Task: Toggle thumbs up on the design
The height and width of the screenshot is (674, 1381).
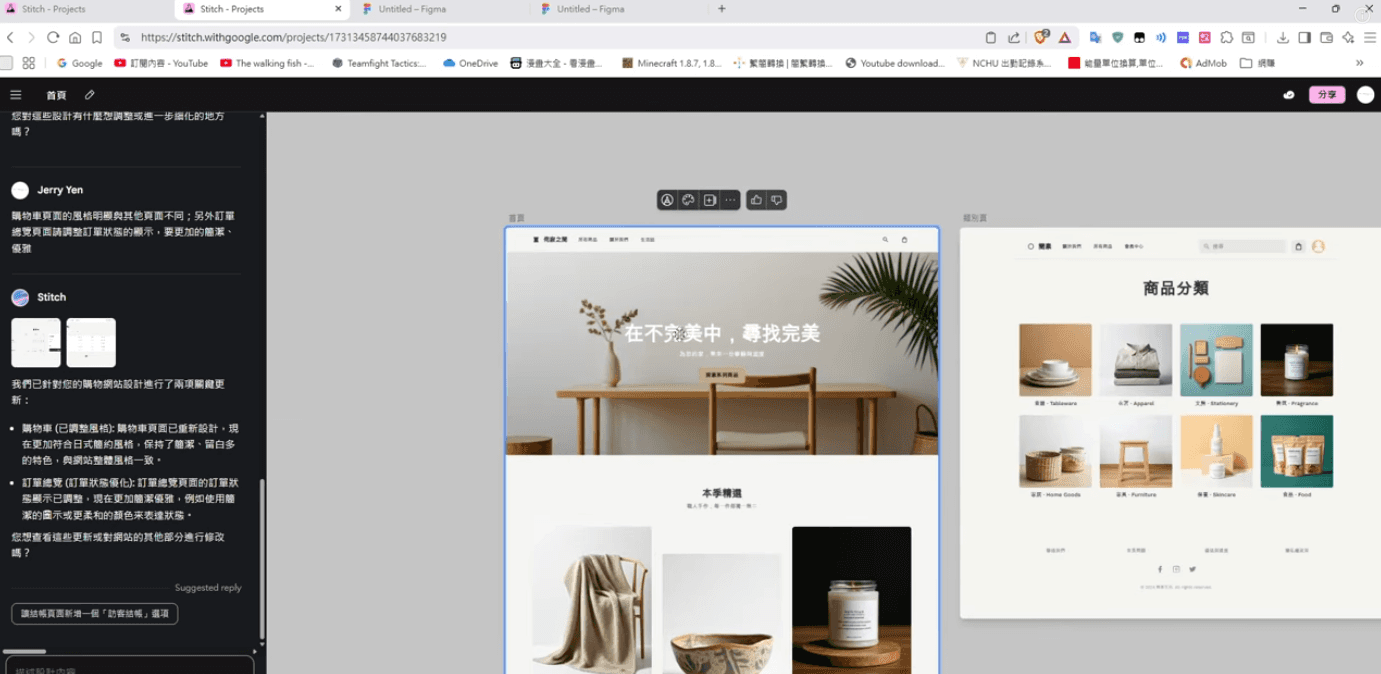Action: pyautogui.click(x=756, y=200)
